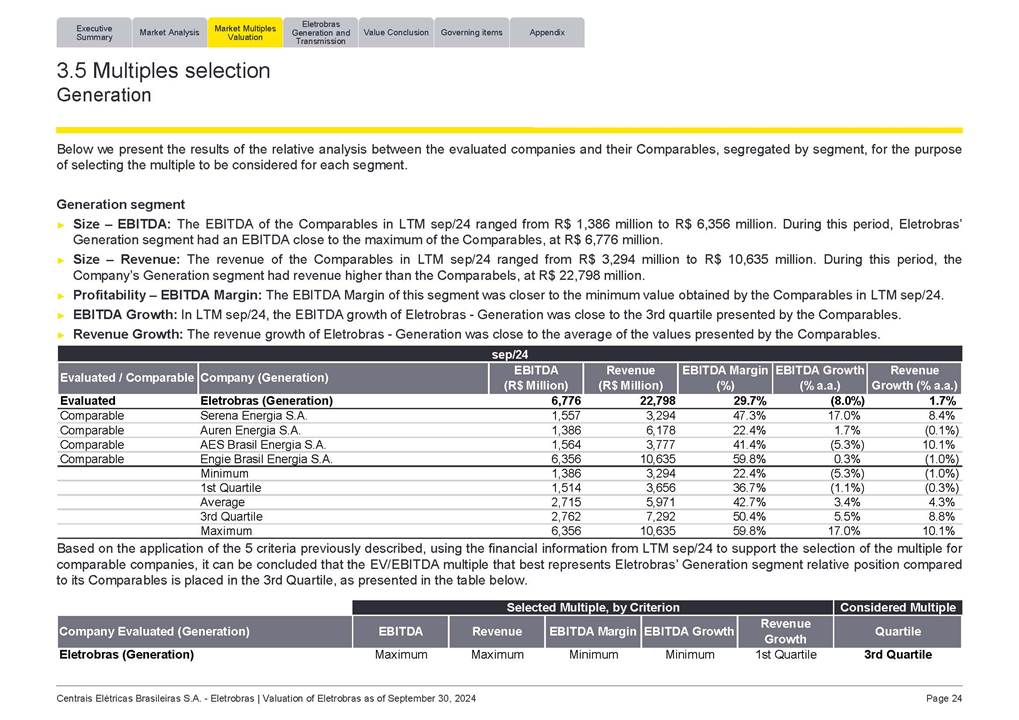Click the yellow divider bar under the heading
1019x720 pixels.
(509, 130)
